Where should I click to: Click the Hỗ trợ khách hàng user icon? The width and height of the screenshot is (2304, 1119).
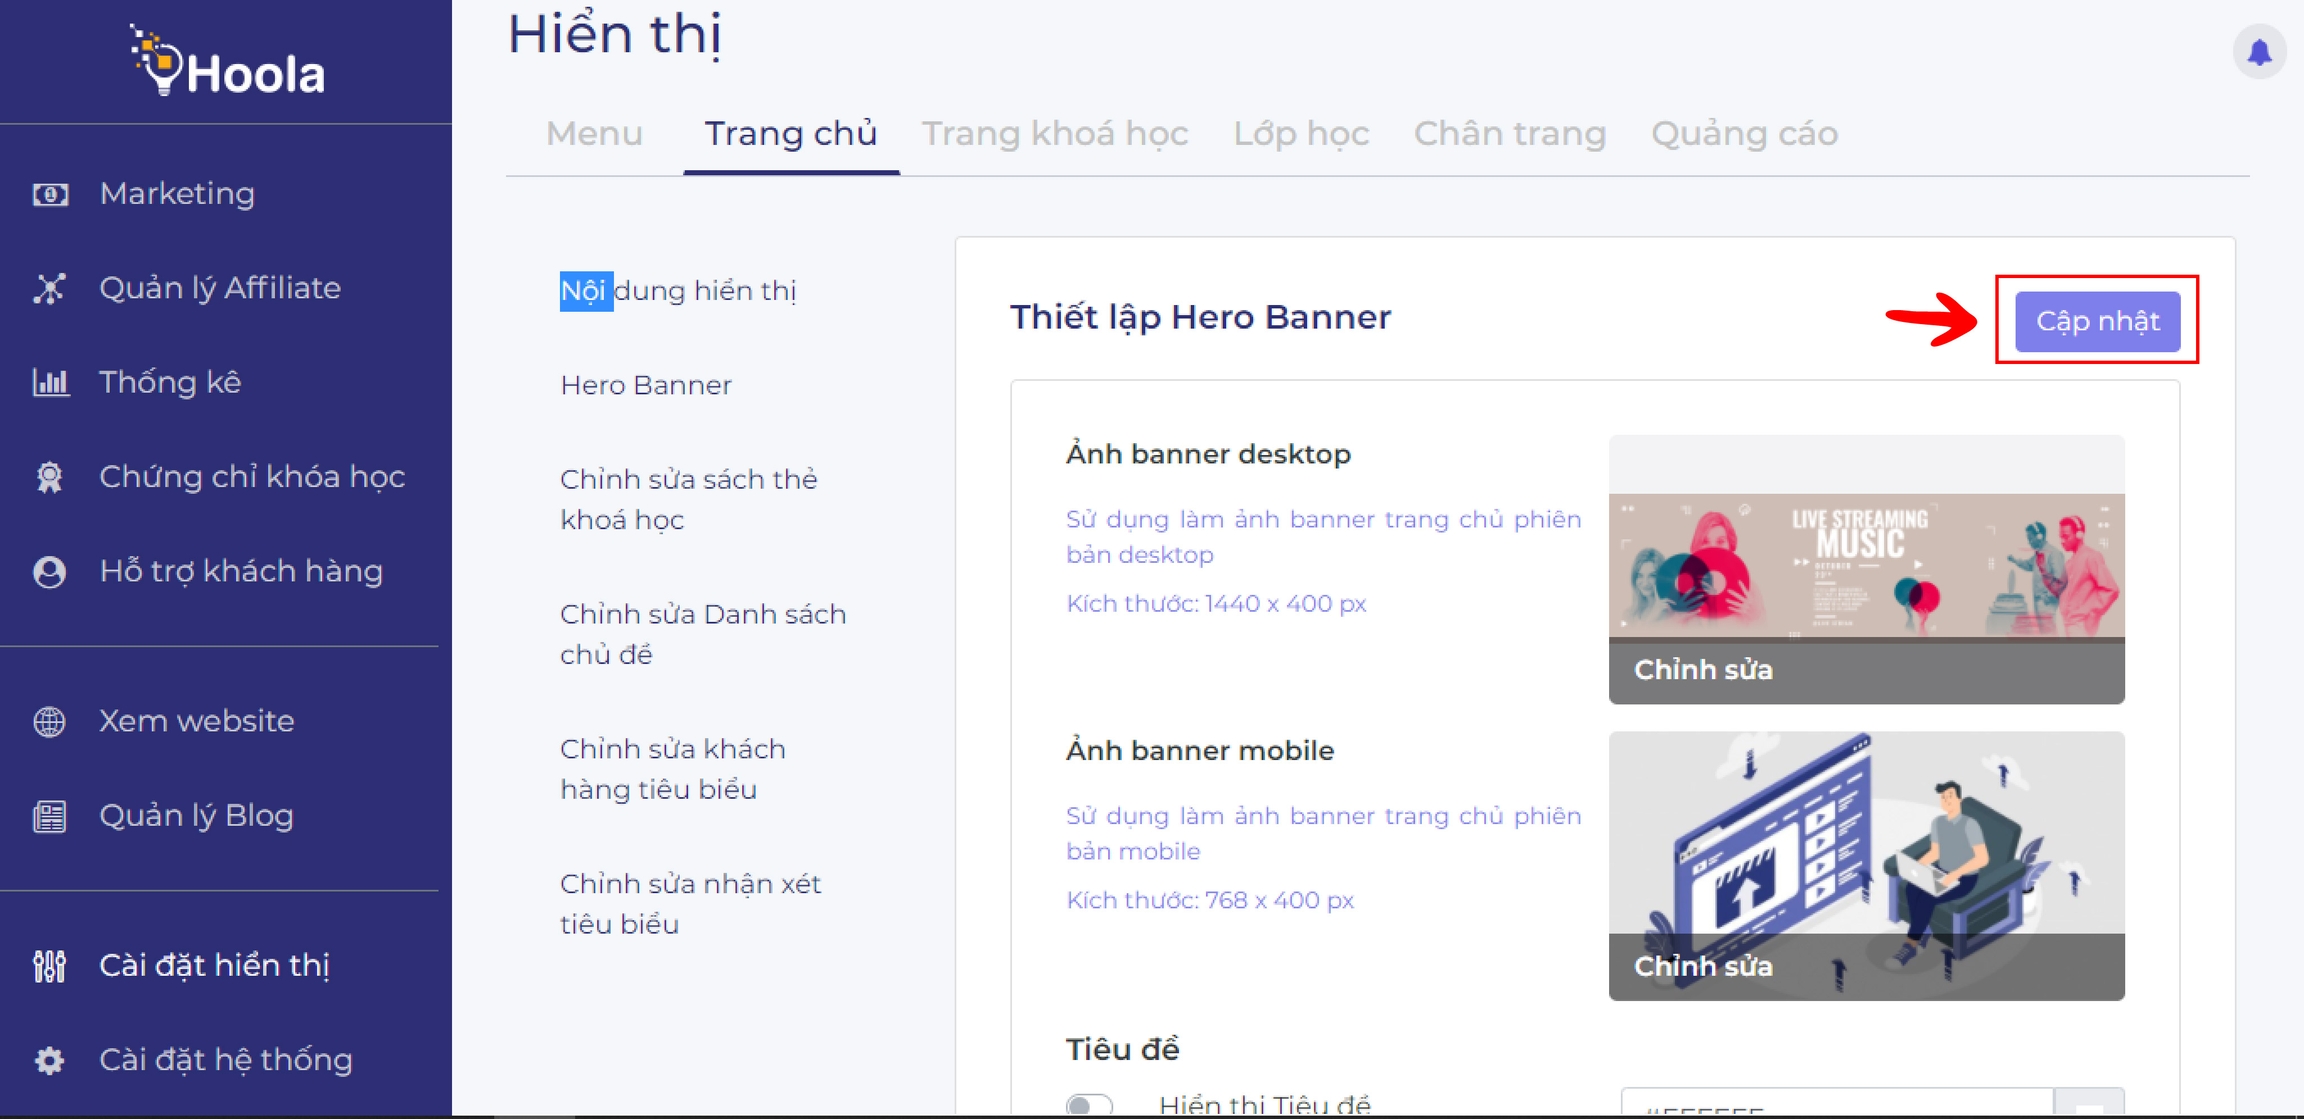(50, 572)
